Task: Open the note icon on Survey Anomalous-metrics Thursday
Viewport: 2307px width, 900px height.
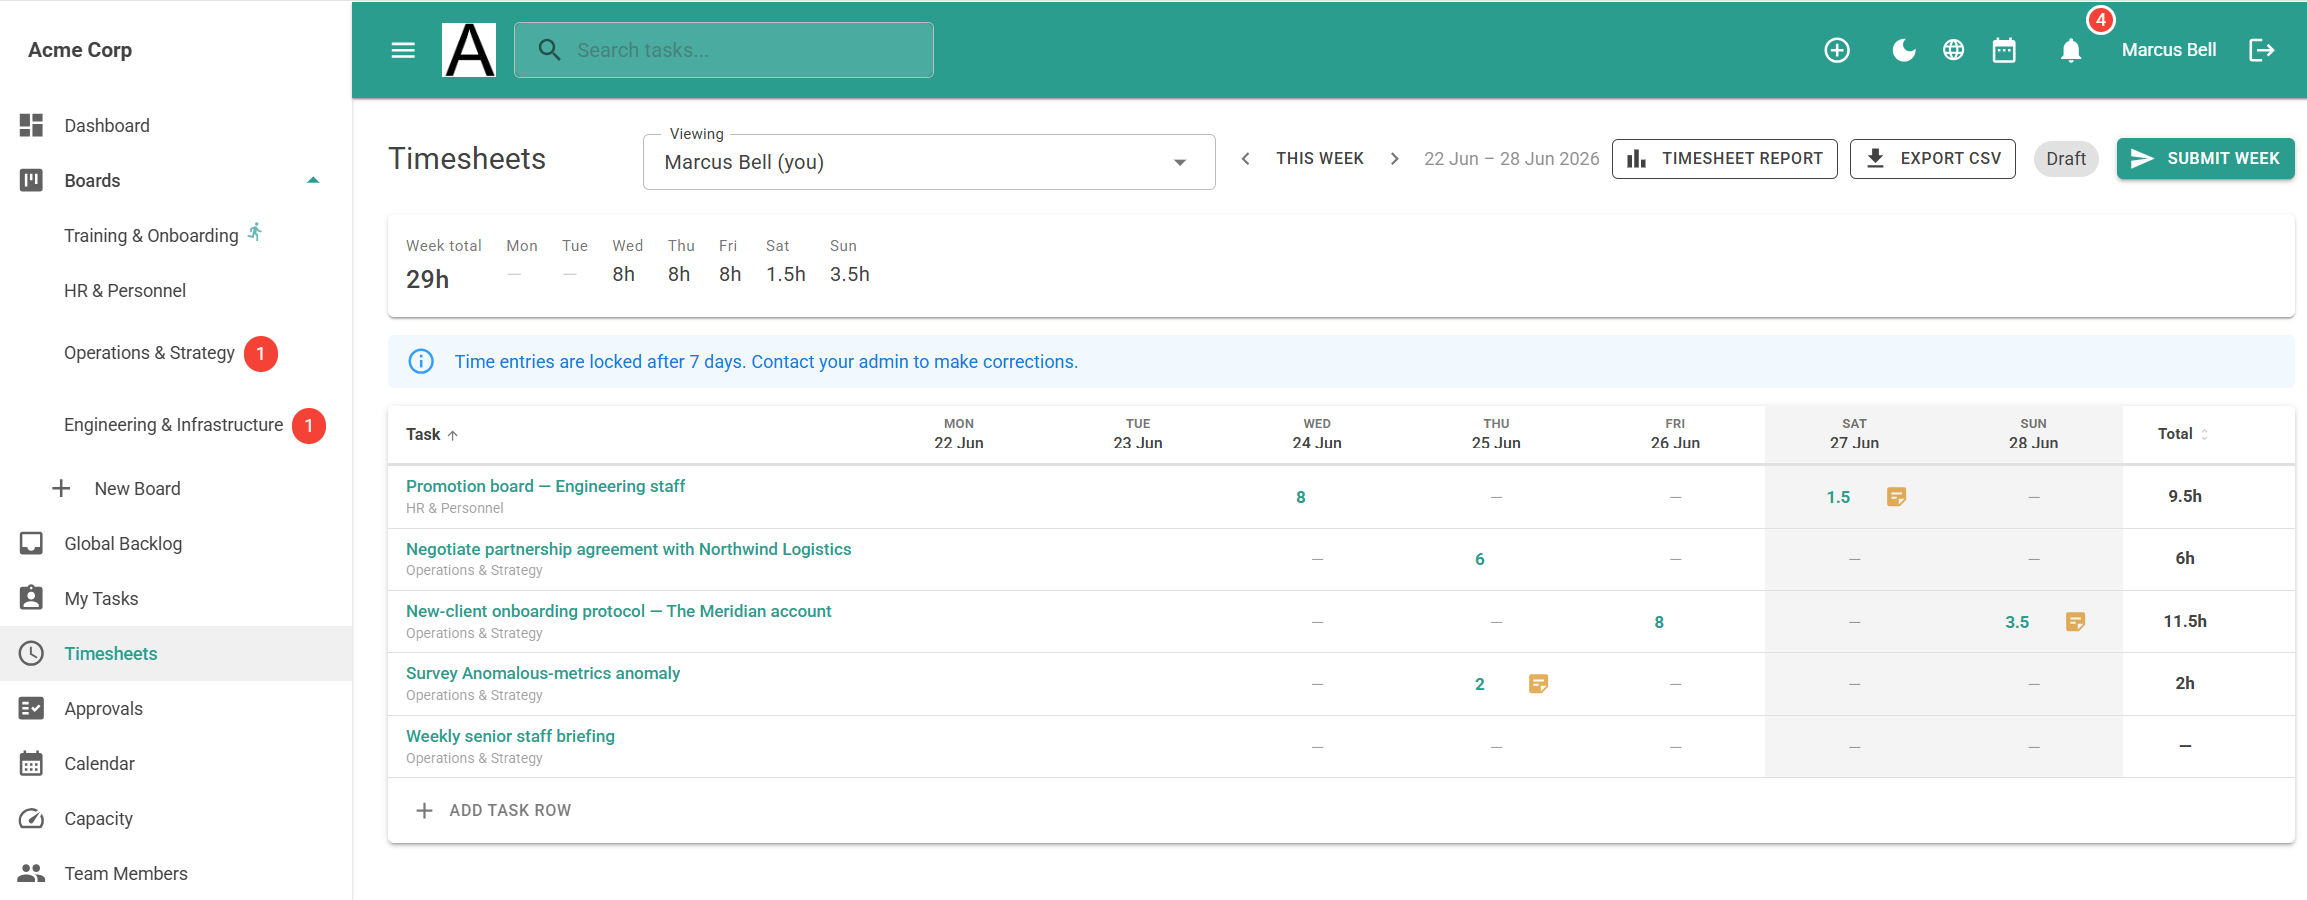Action: tap(1539, 684)
